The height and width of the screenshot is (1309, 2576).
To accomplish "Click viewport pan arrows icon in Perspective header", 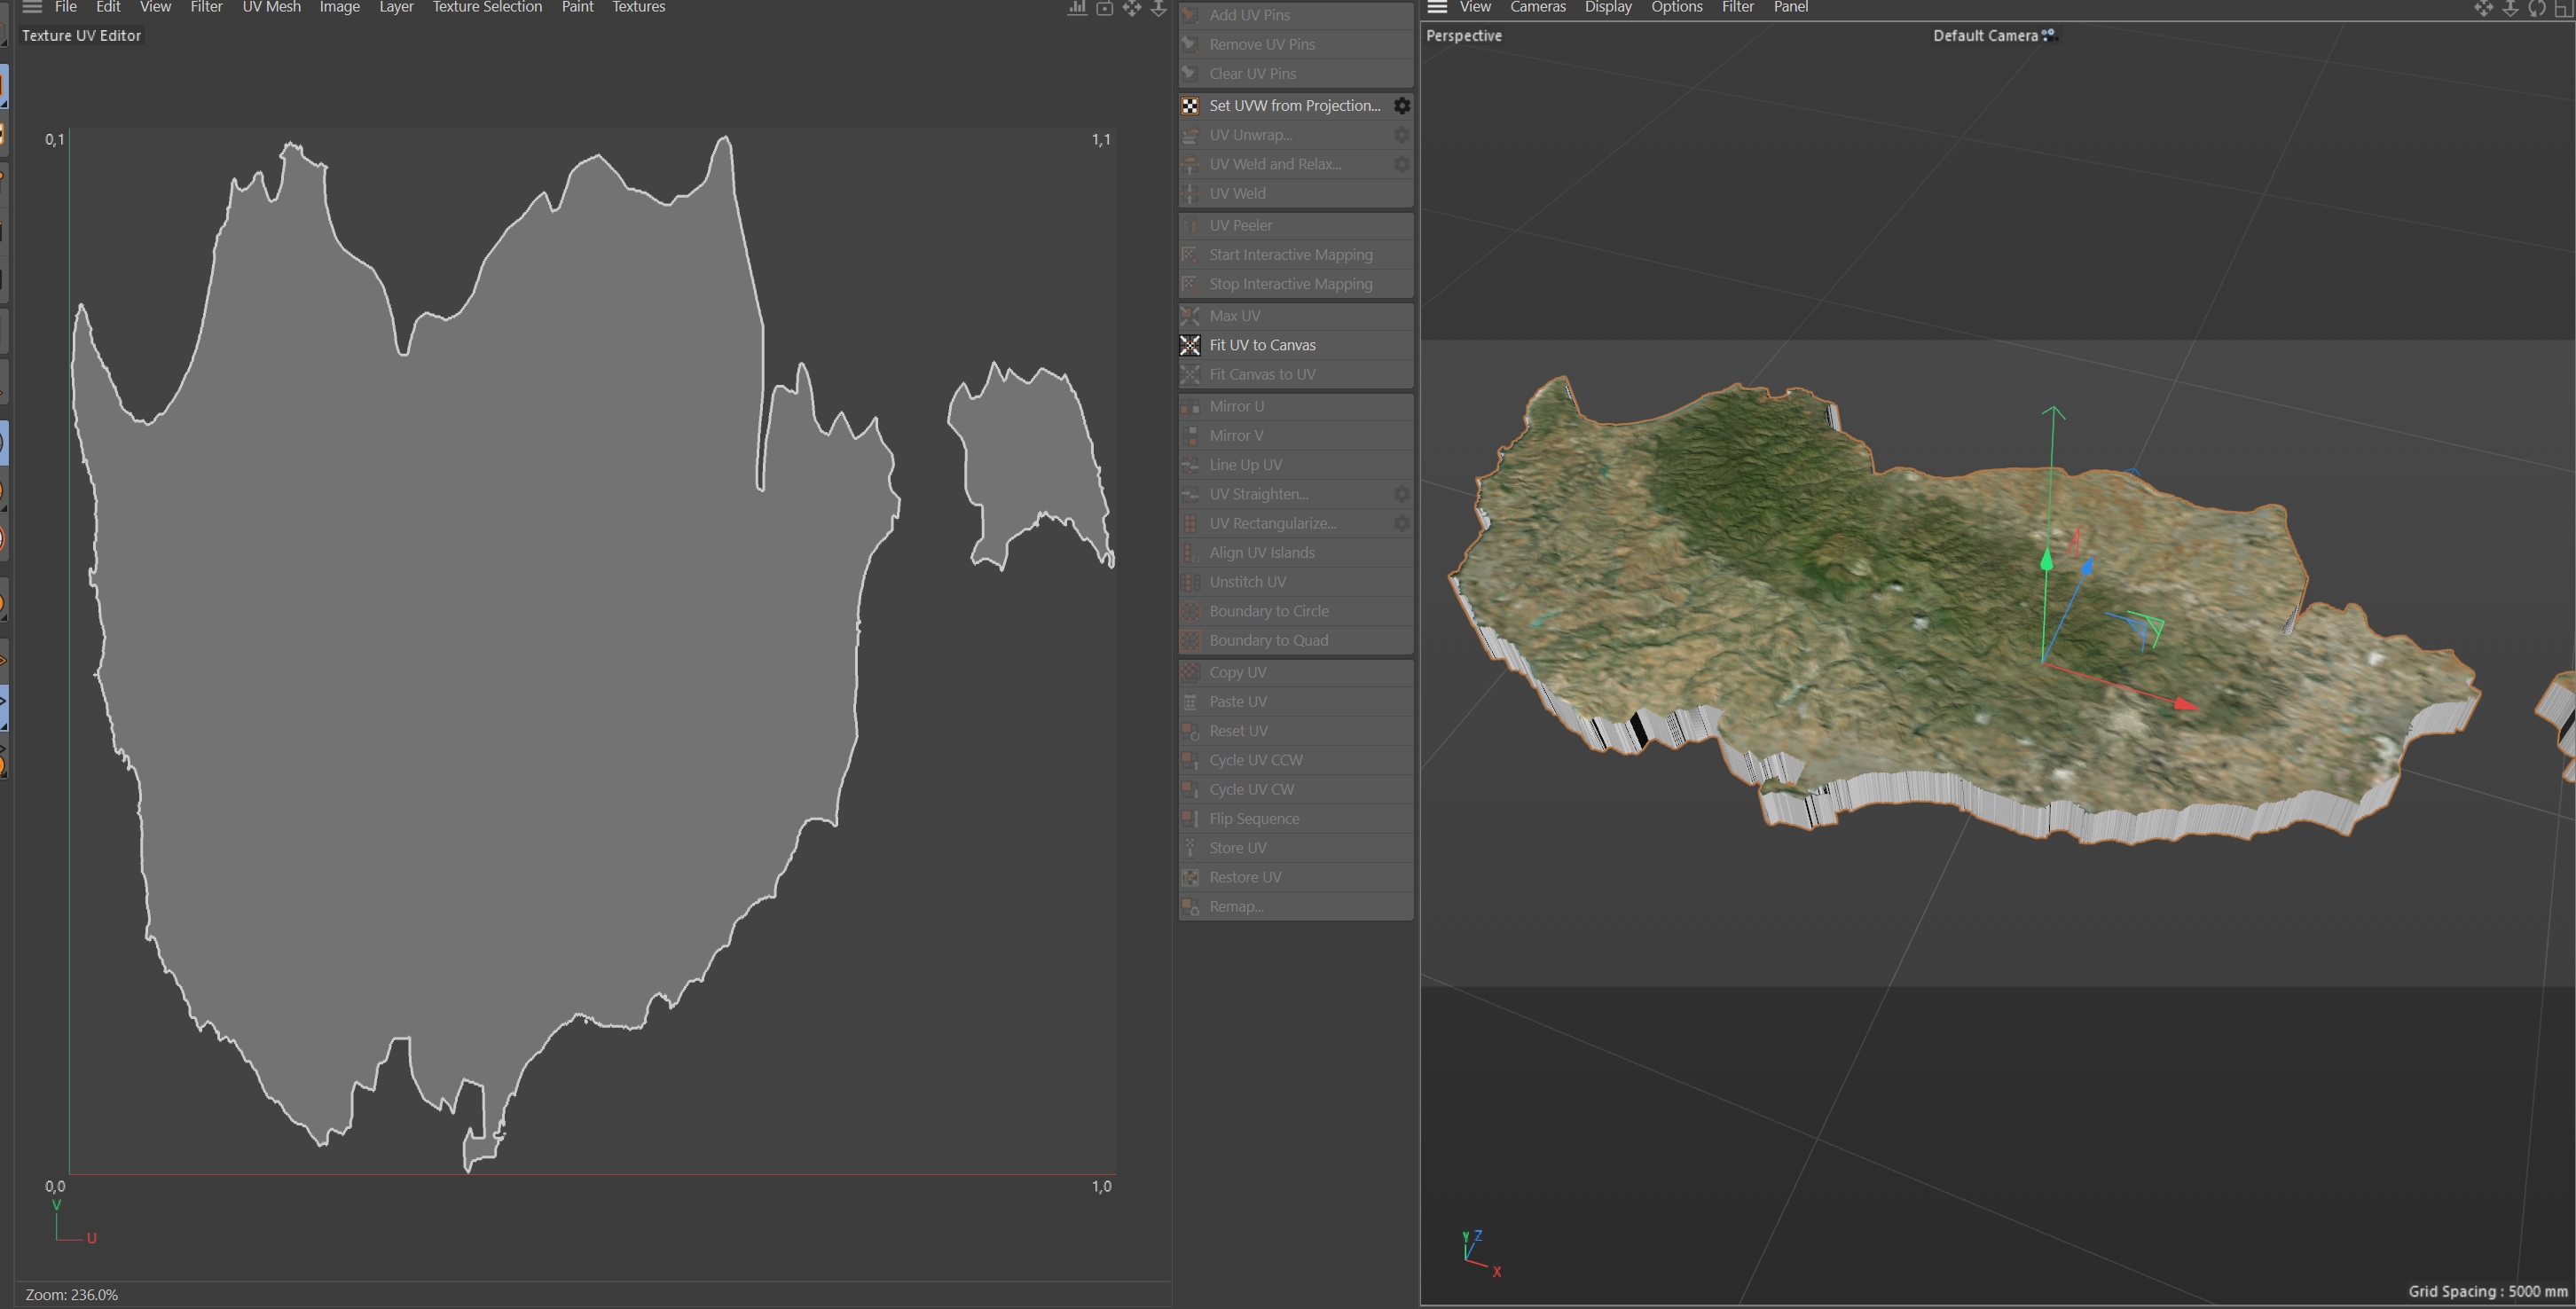I will [x=2483, y=8].
